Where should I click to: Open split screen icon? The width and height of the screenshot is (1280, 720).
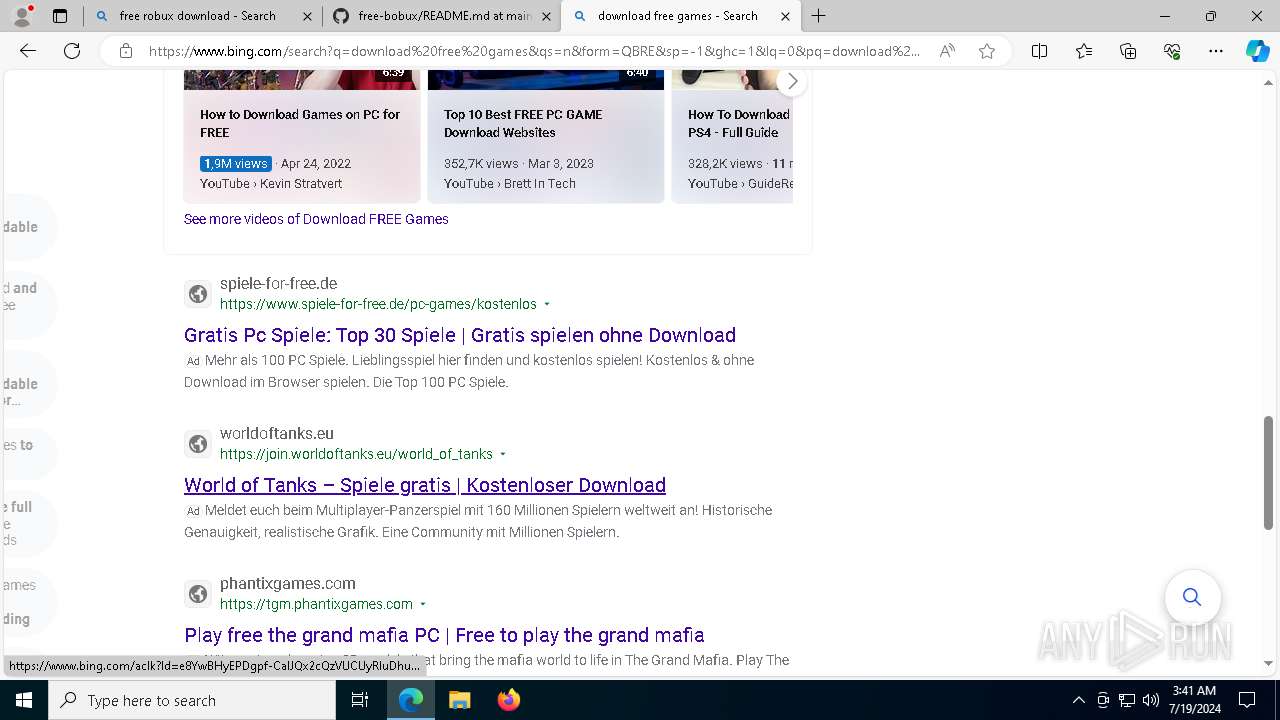[x=1039, y=51]
